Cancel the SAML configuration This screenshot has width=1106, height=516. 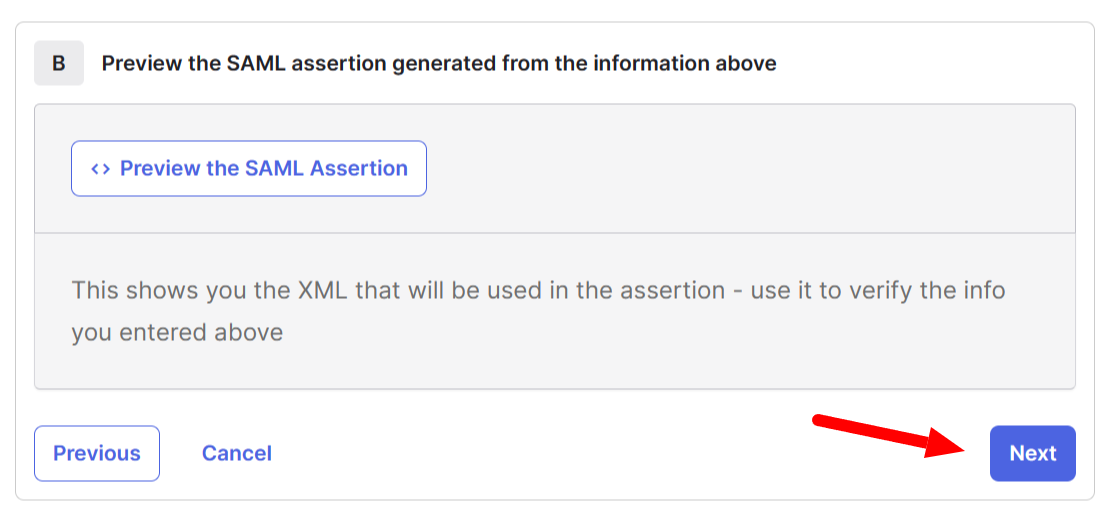pos(237,453)
